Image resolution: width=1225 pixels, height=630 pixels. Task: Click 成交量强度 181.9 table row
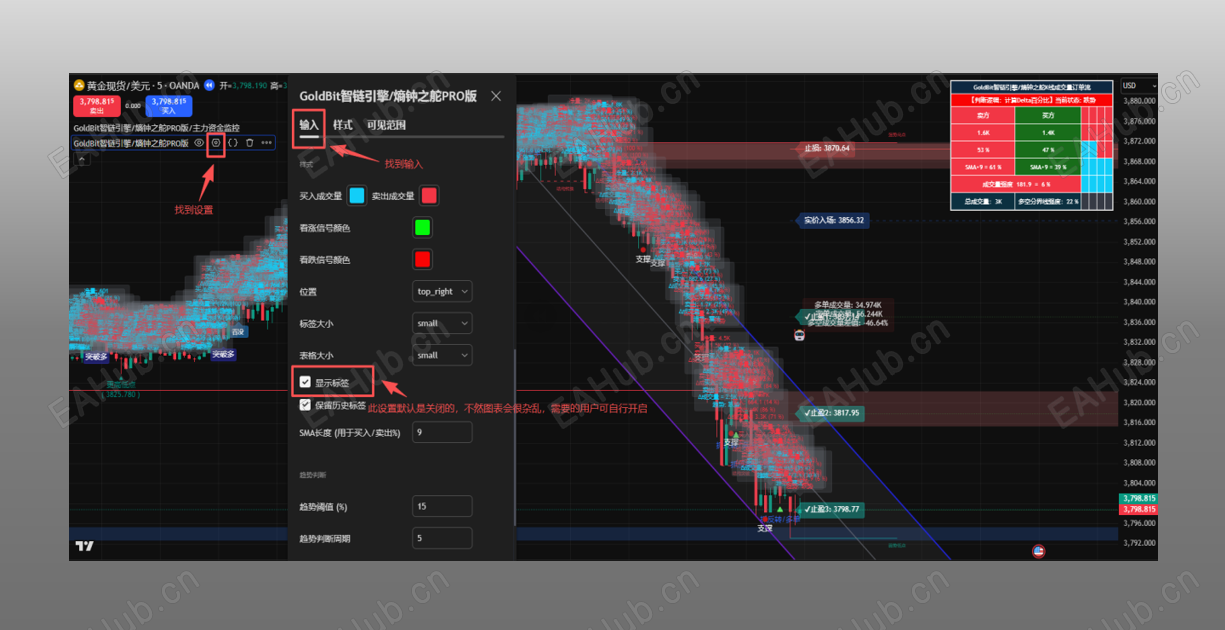1014,184
